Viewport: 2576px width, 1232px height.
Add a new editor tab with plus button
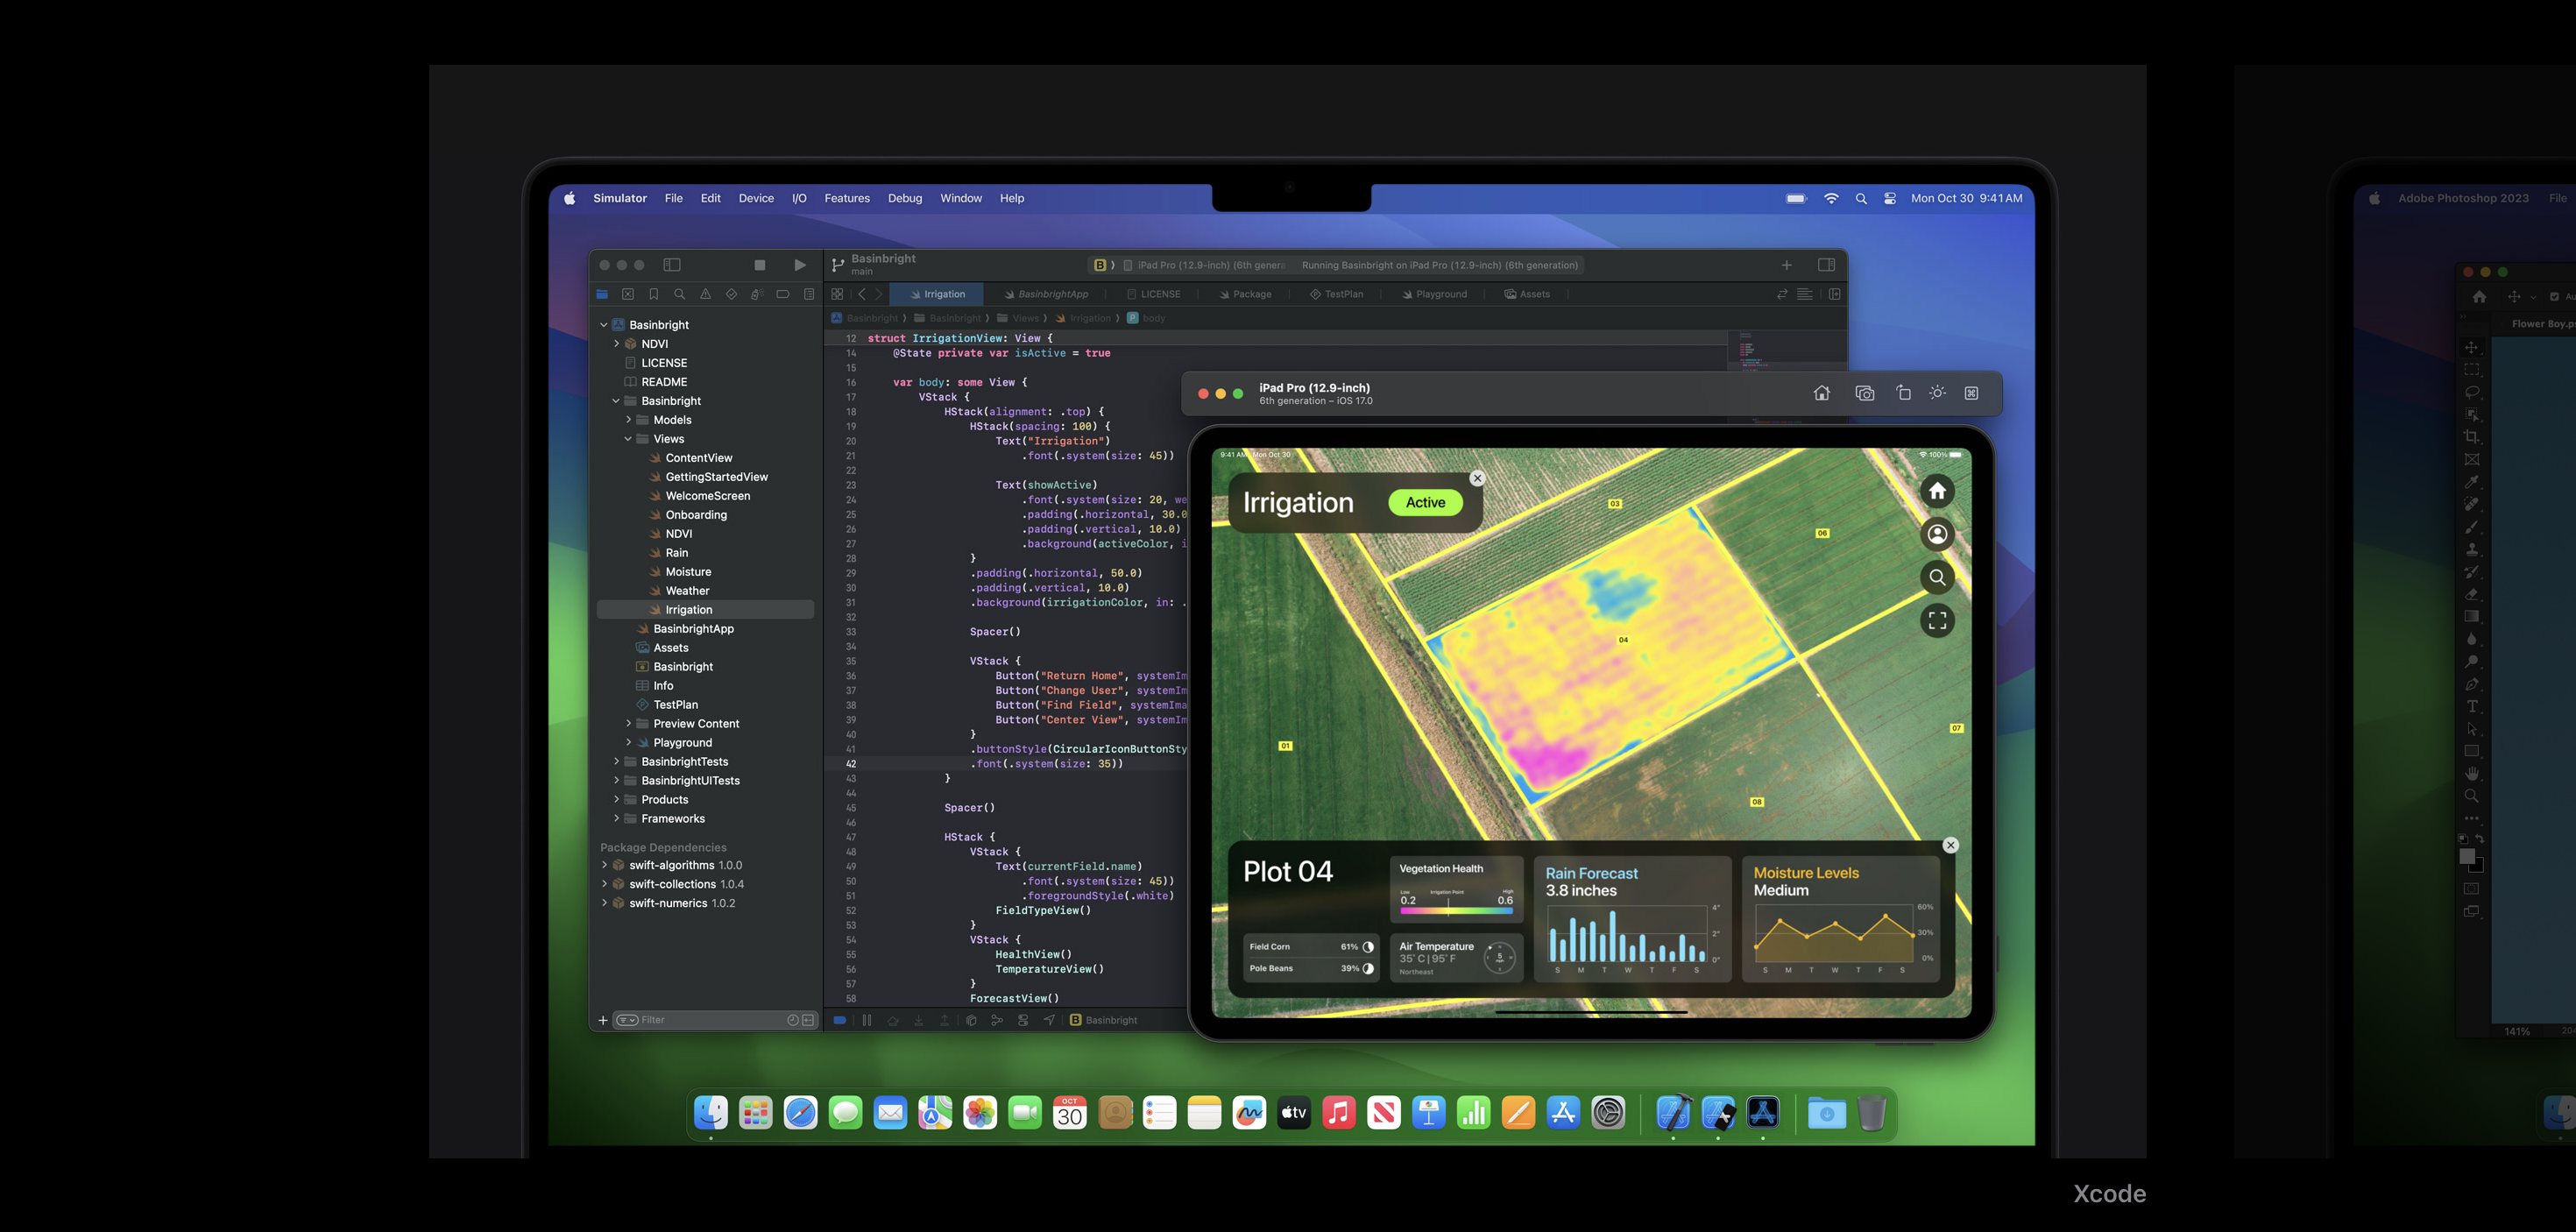pyautogui.click(x=1786, y=265)
